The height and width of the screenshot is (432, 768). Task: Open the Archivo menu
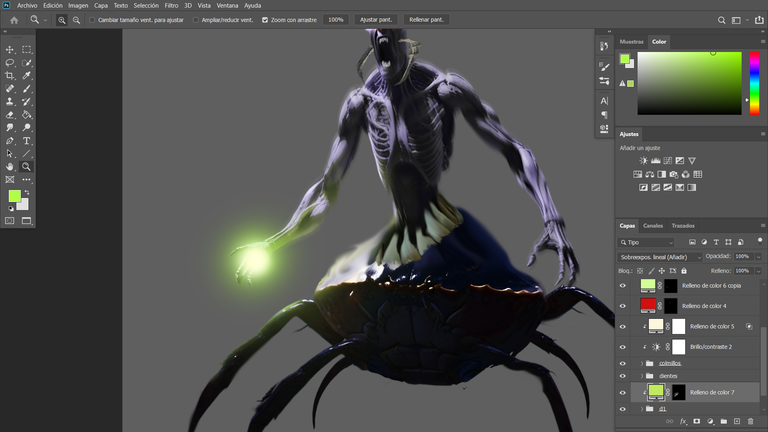(x=27, y=6)
